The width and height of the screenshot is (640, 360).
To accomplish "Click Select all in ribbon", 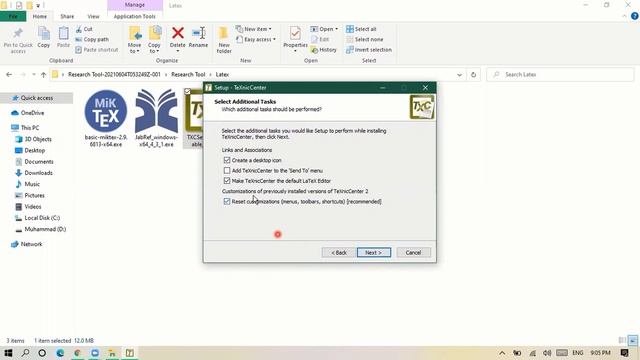I will point(361,29).
